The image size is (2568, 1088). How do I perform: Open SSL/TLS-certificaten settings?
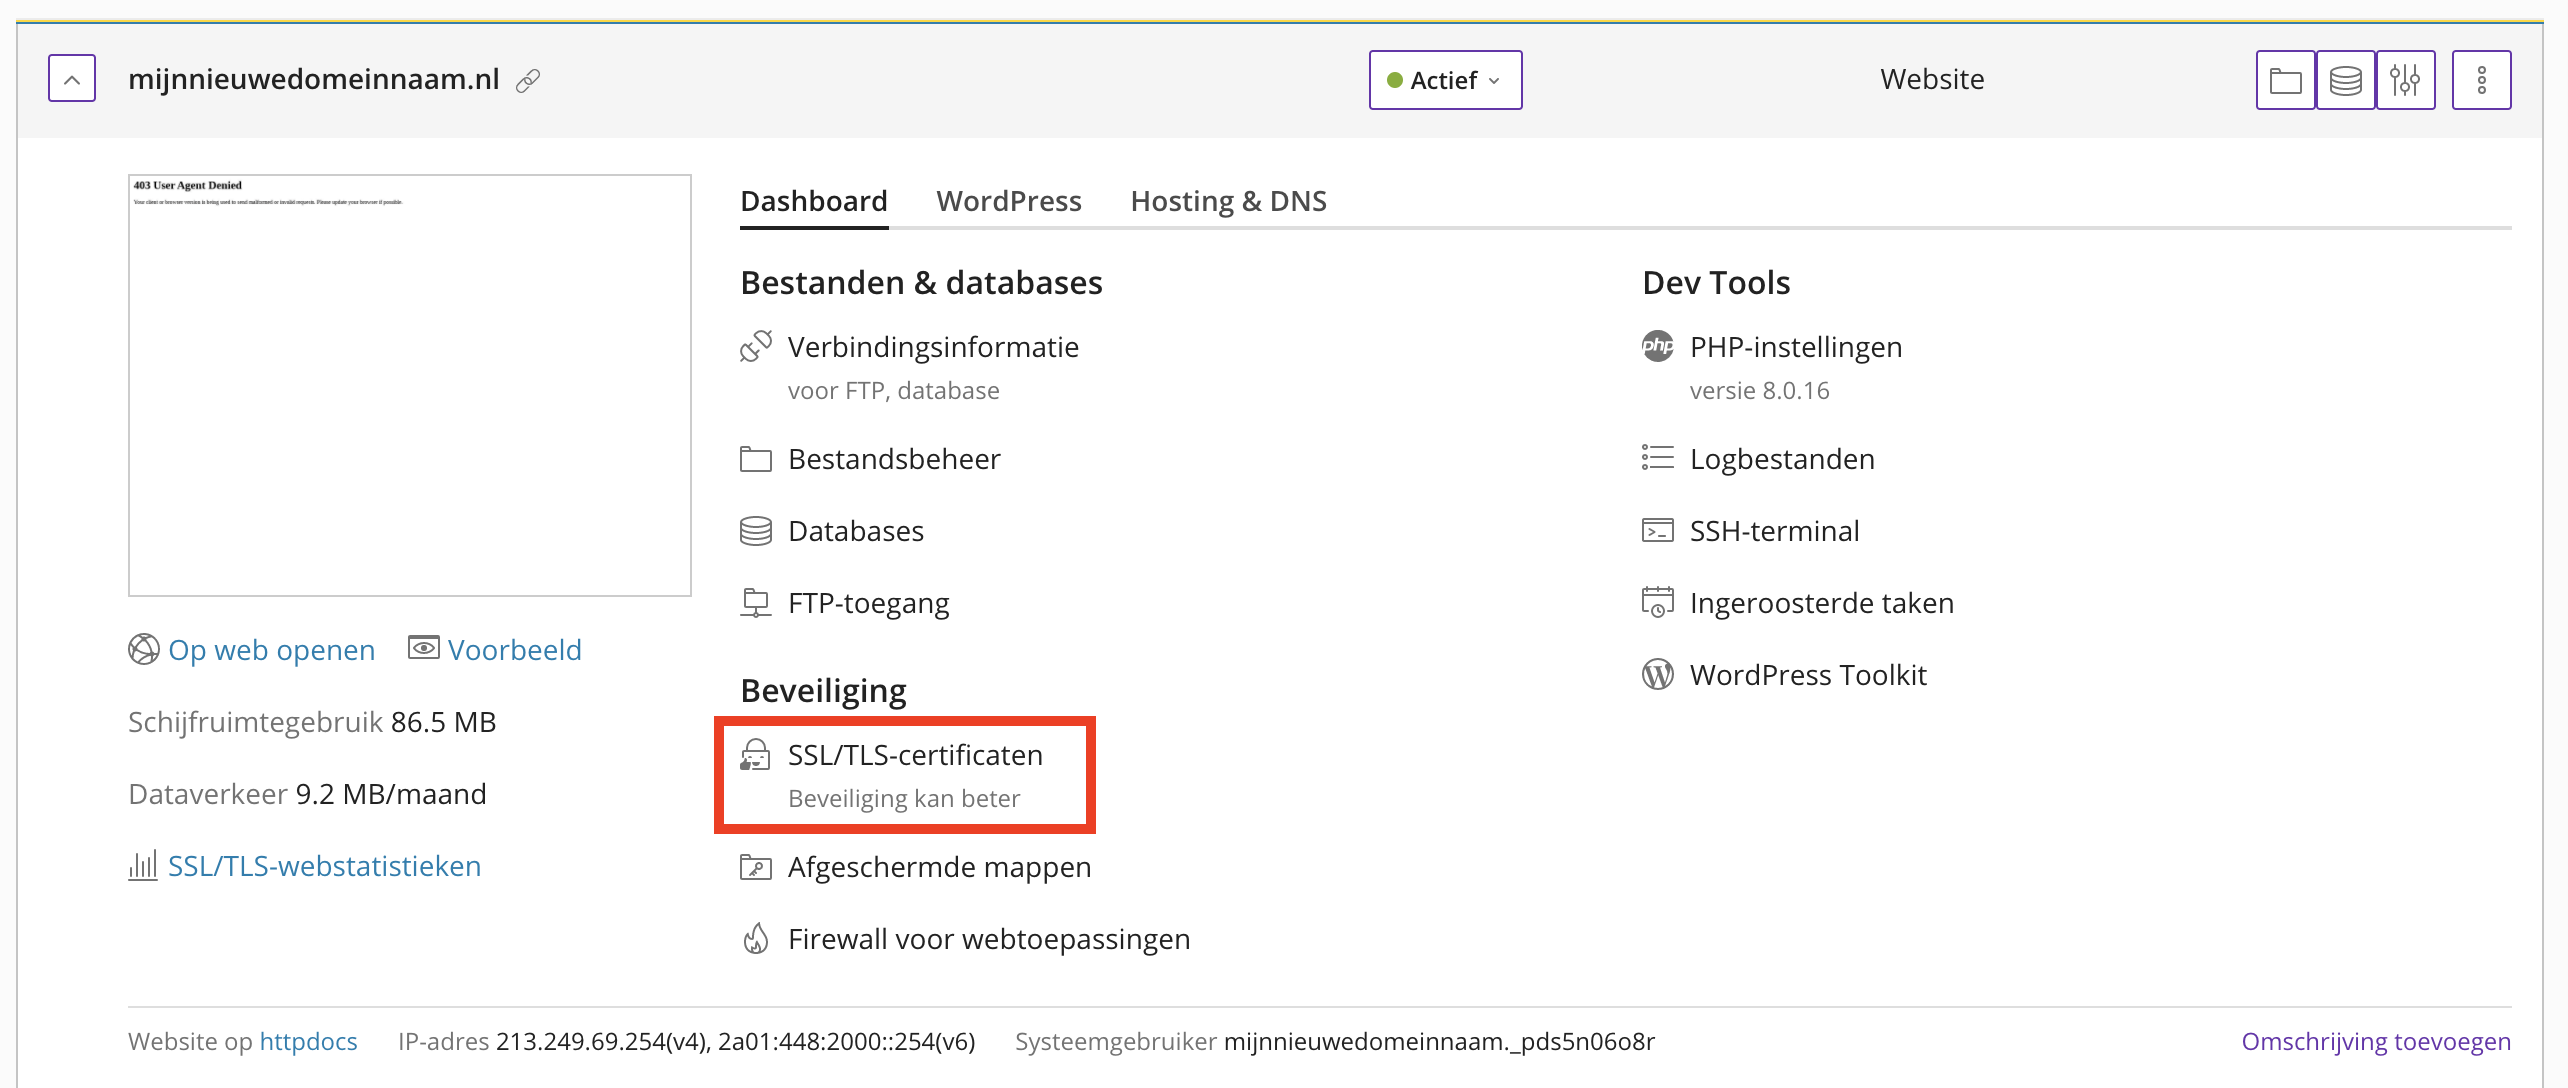914,755
